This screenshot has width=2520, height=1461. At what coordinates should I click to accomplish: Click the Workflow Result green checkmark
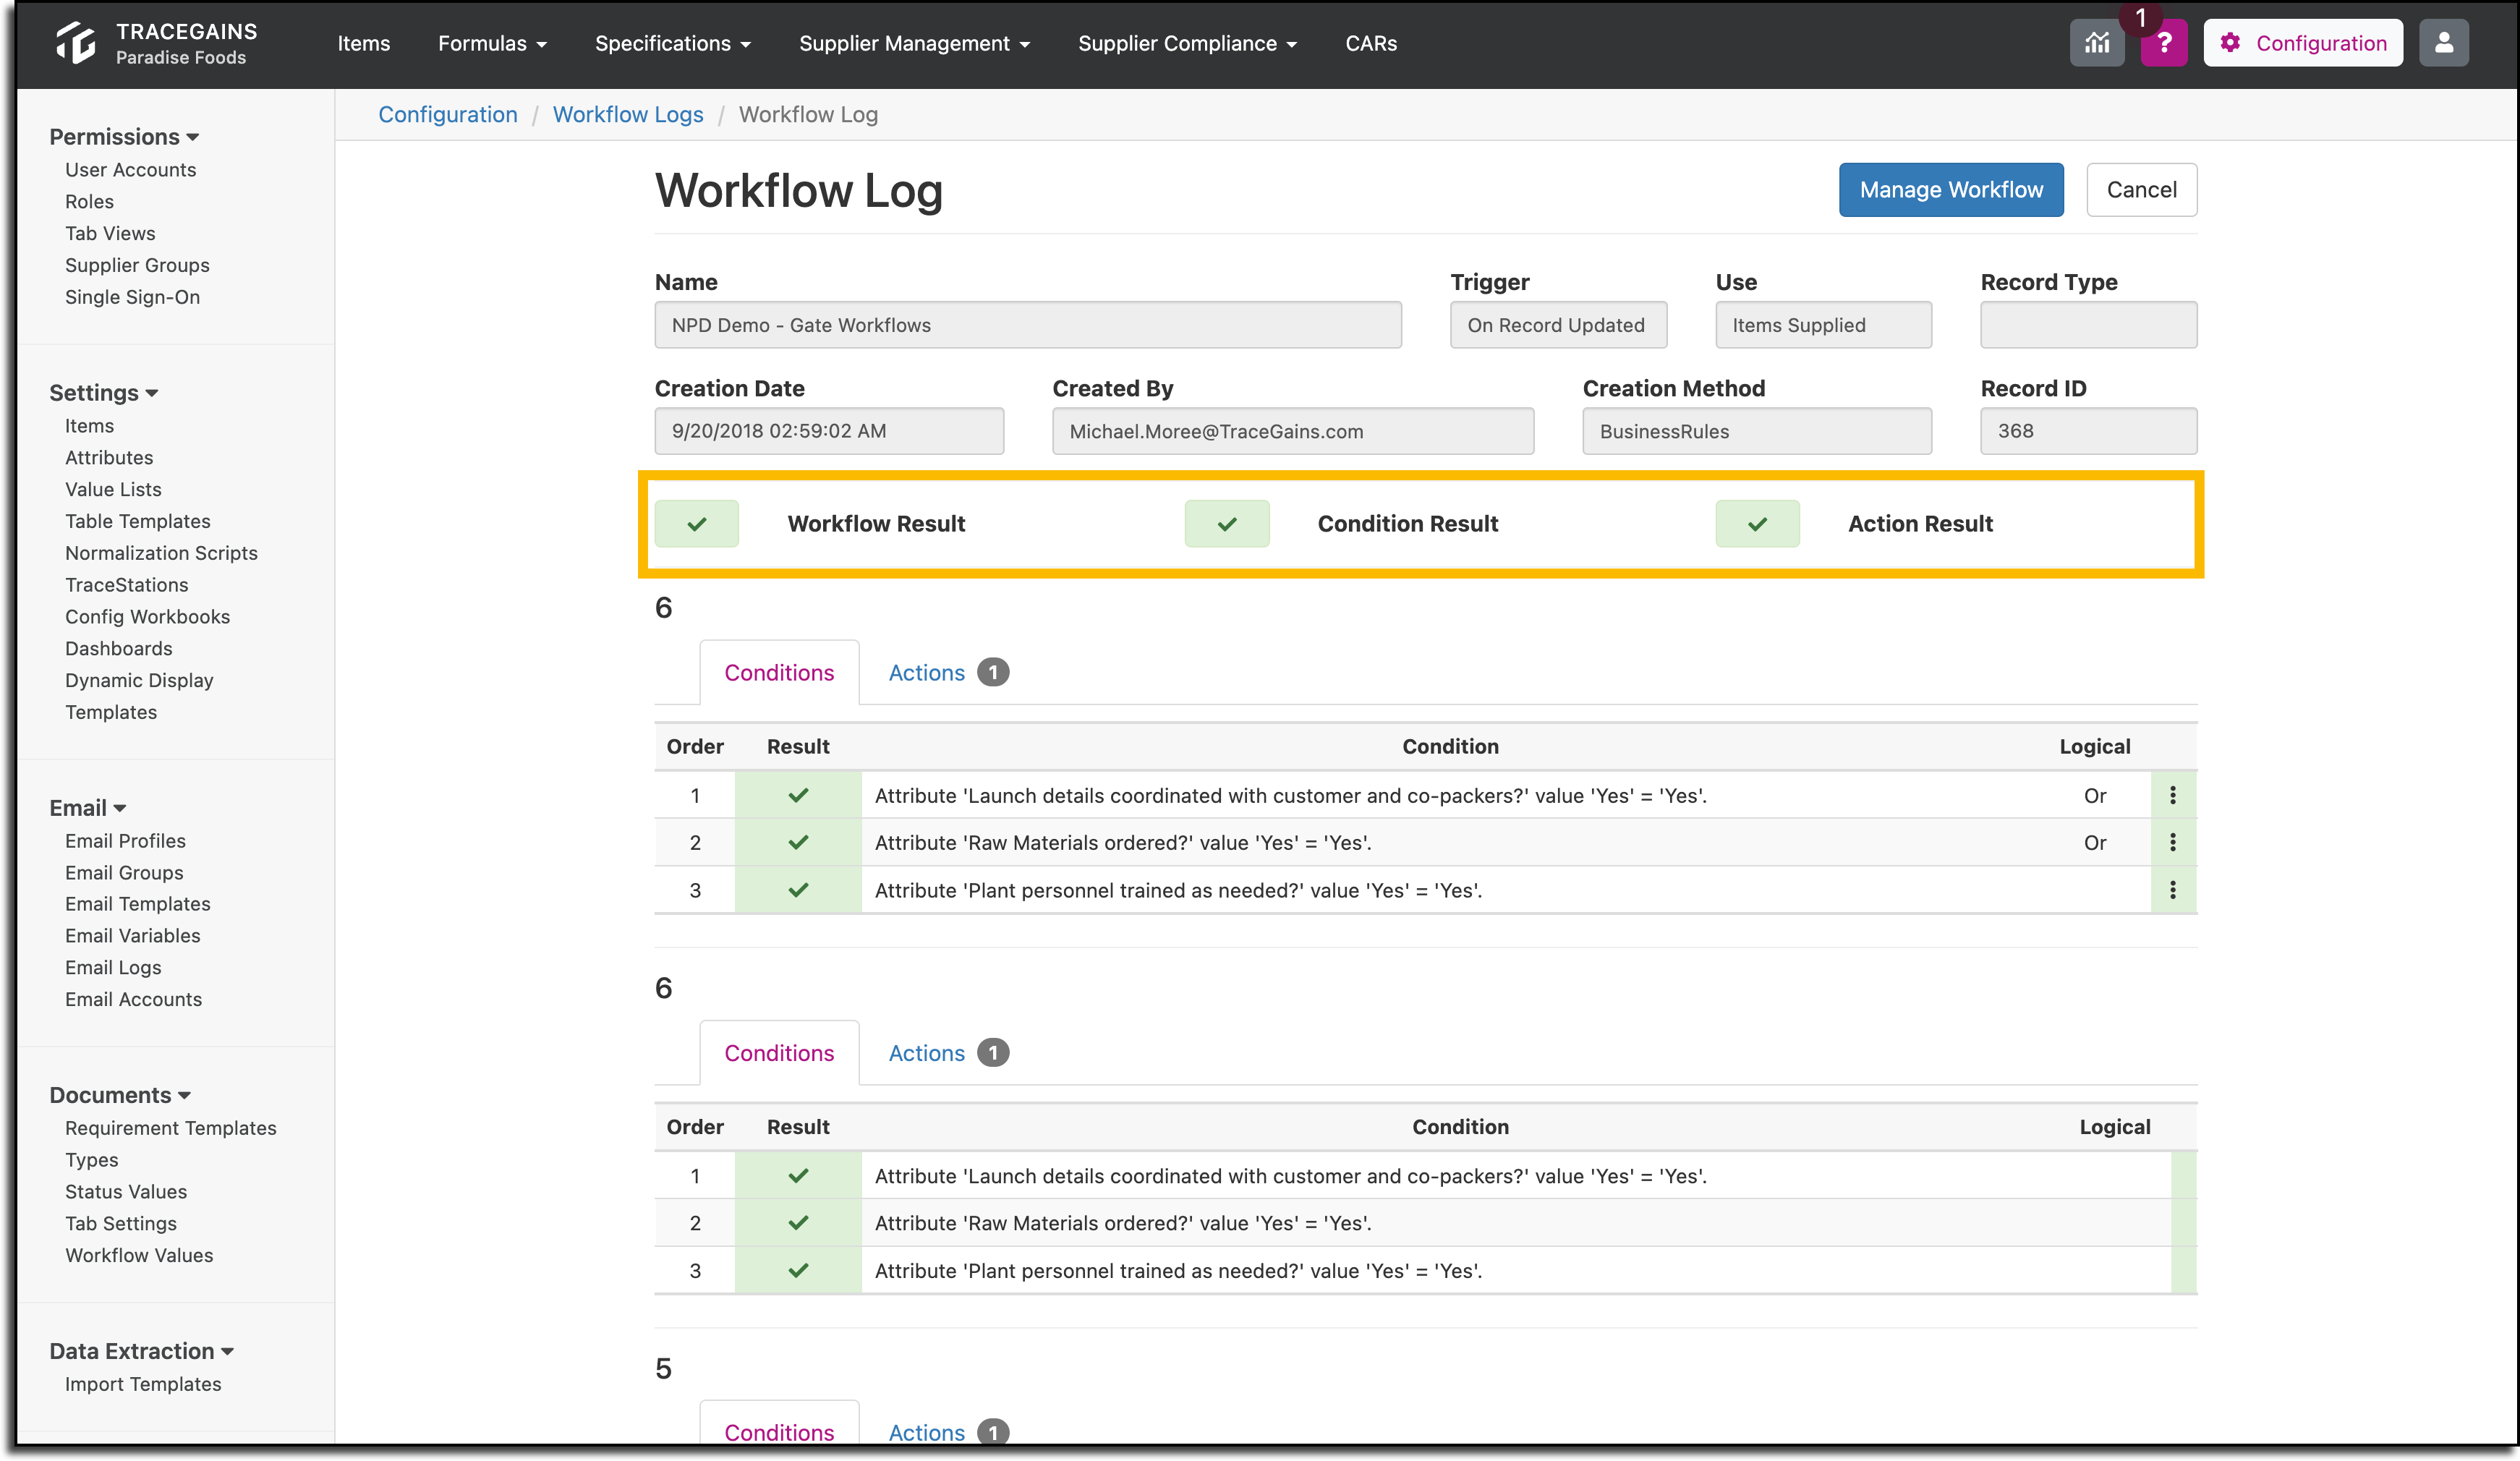[696, 523]
